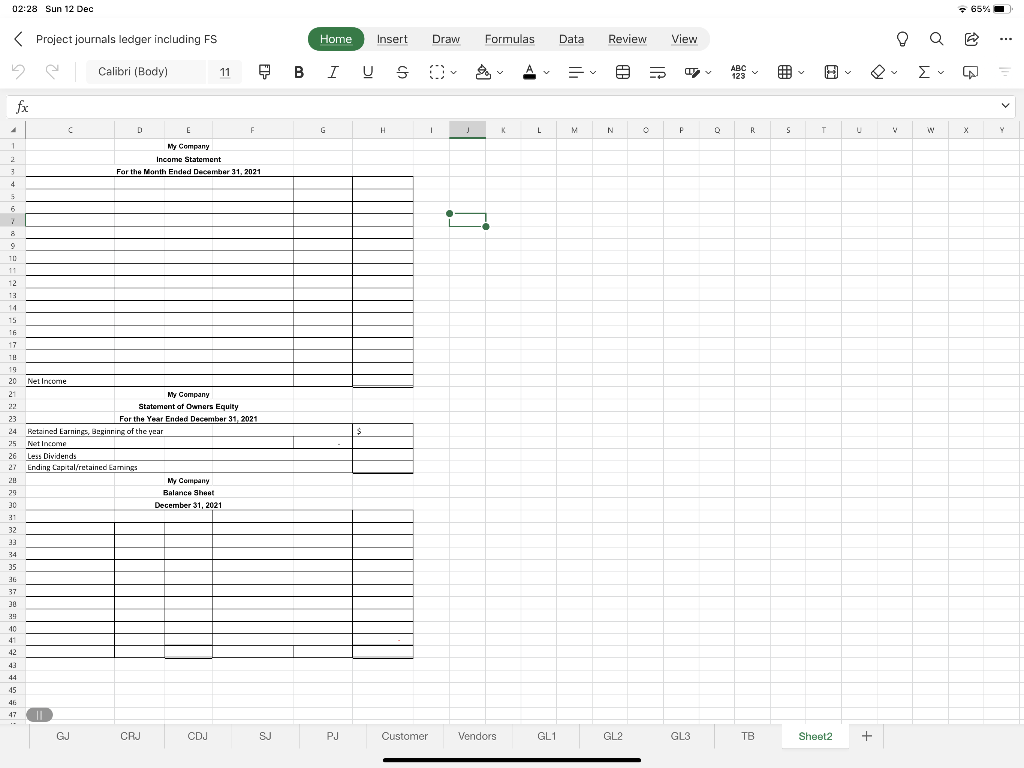The height and width of the screenshot is (768, 1024).
Task: Select column H header
Action: click(x=383, y=130)
